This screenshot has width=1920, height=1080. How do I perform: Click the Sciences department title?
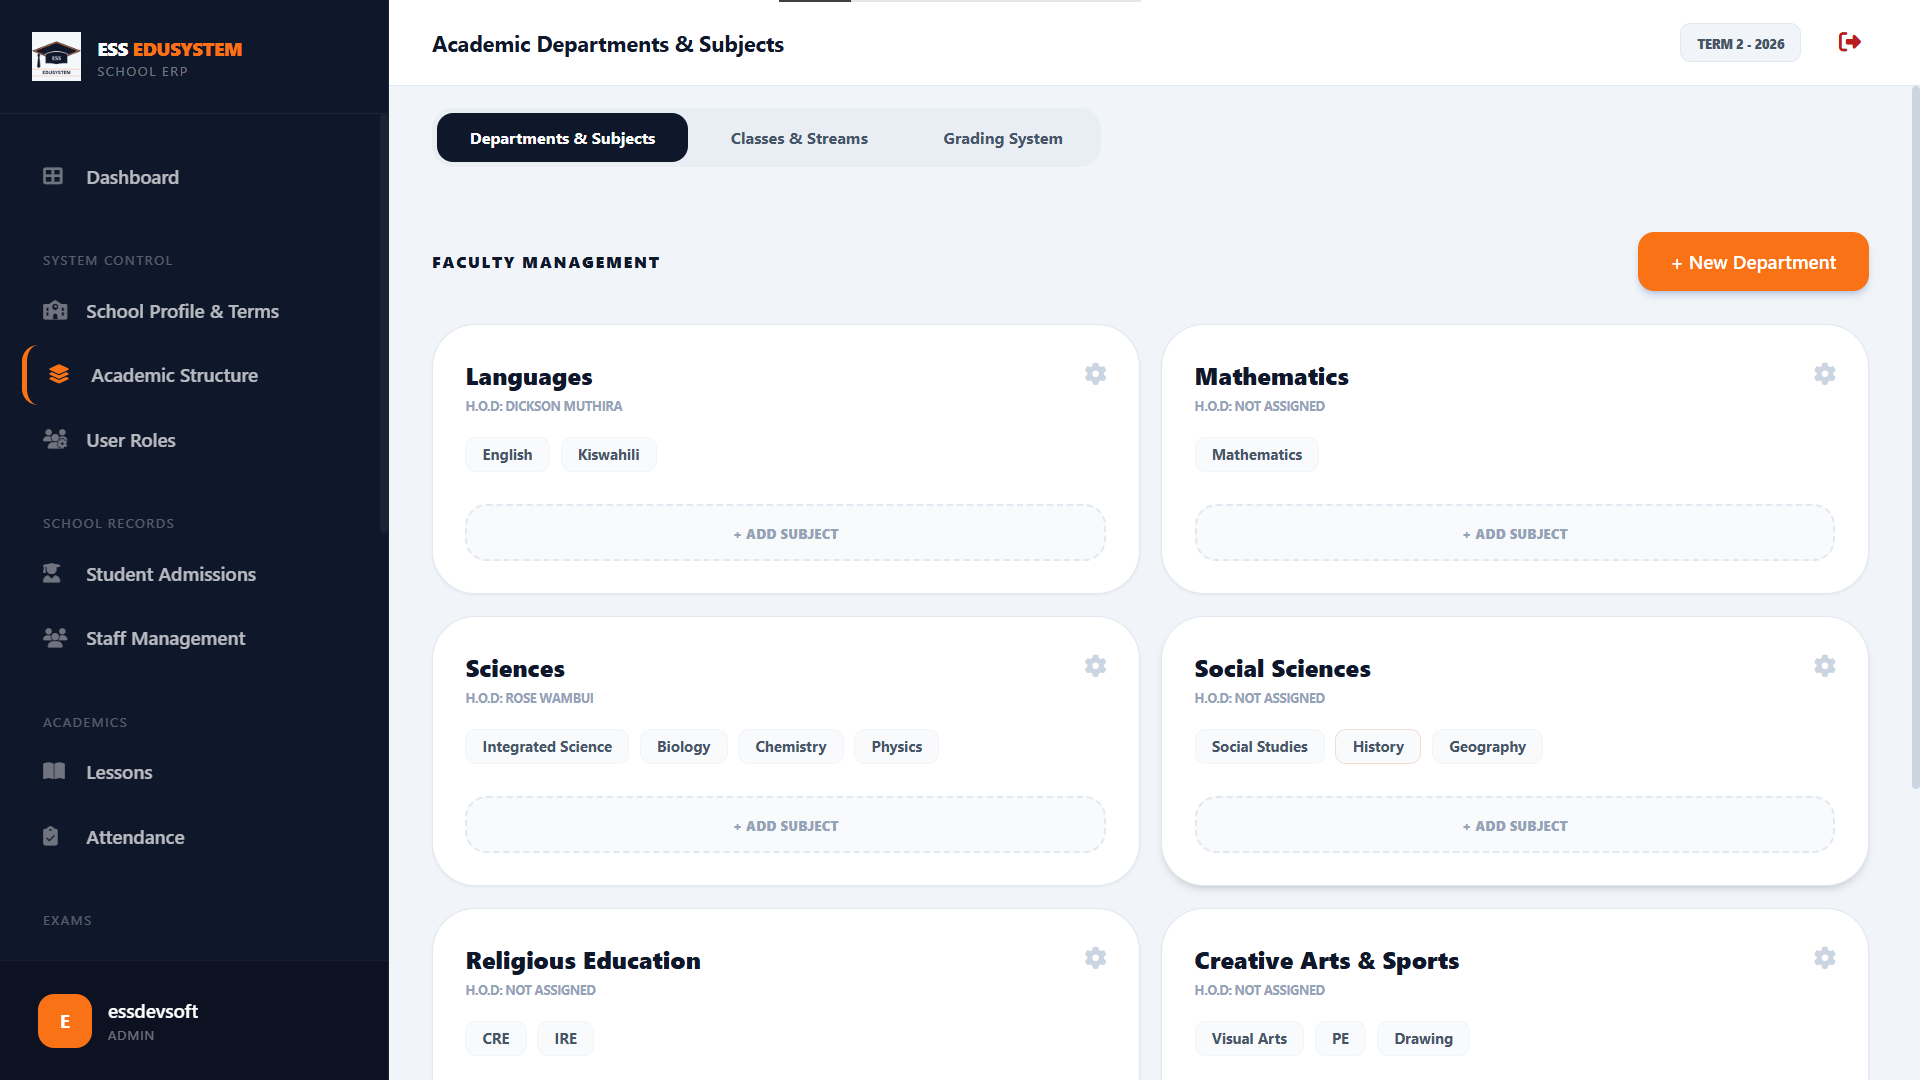click(x=515, y=669)
